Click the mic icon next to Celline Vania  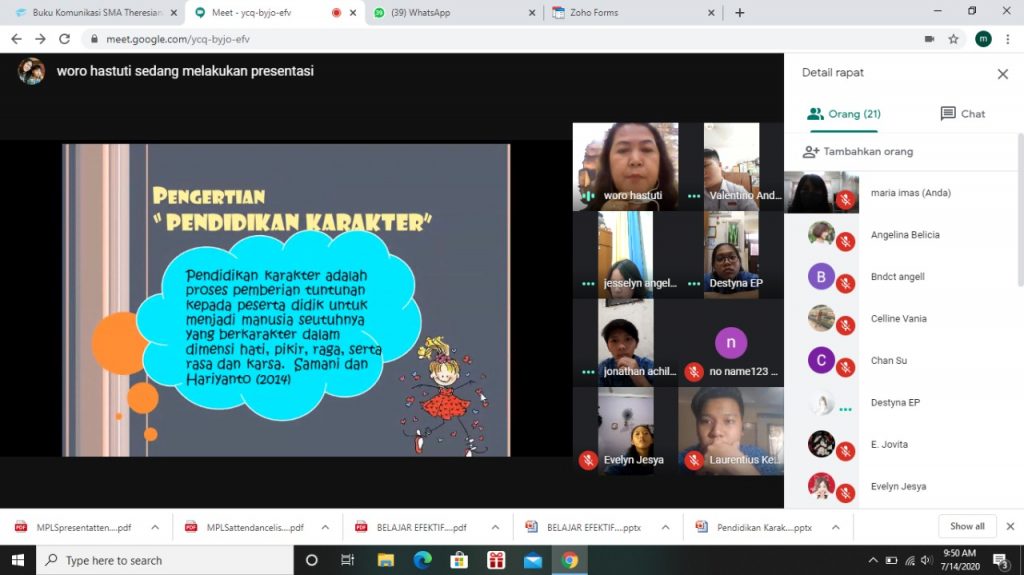point(845,325)
